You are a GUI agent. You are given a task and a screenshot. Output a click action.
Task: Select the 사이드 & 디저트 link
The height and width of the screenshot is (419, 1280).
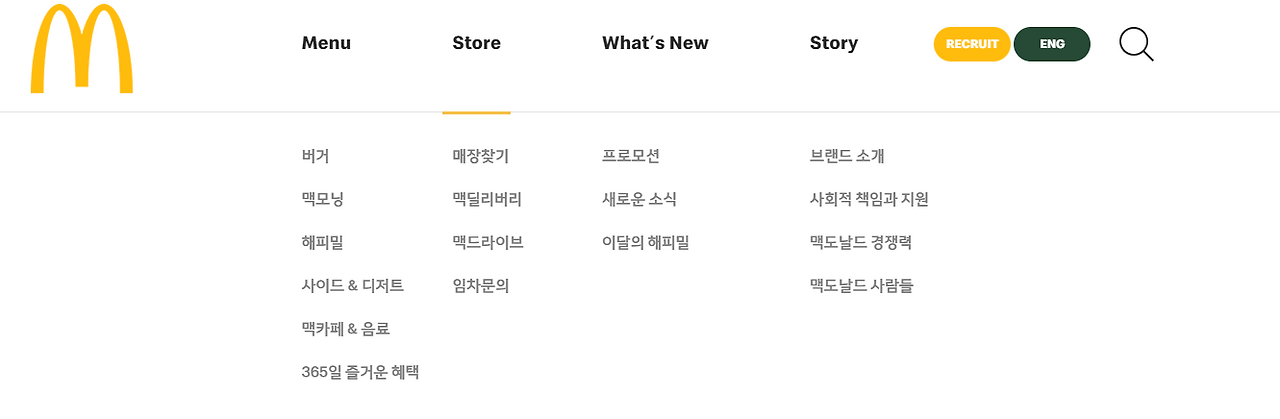tap(352, 286)
